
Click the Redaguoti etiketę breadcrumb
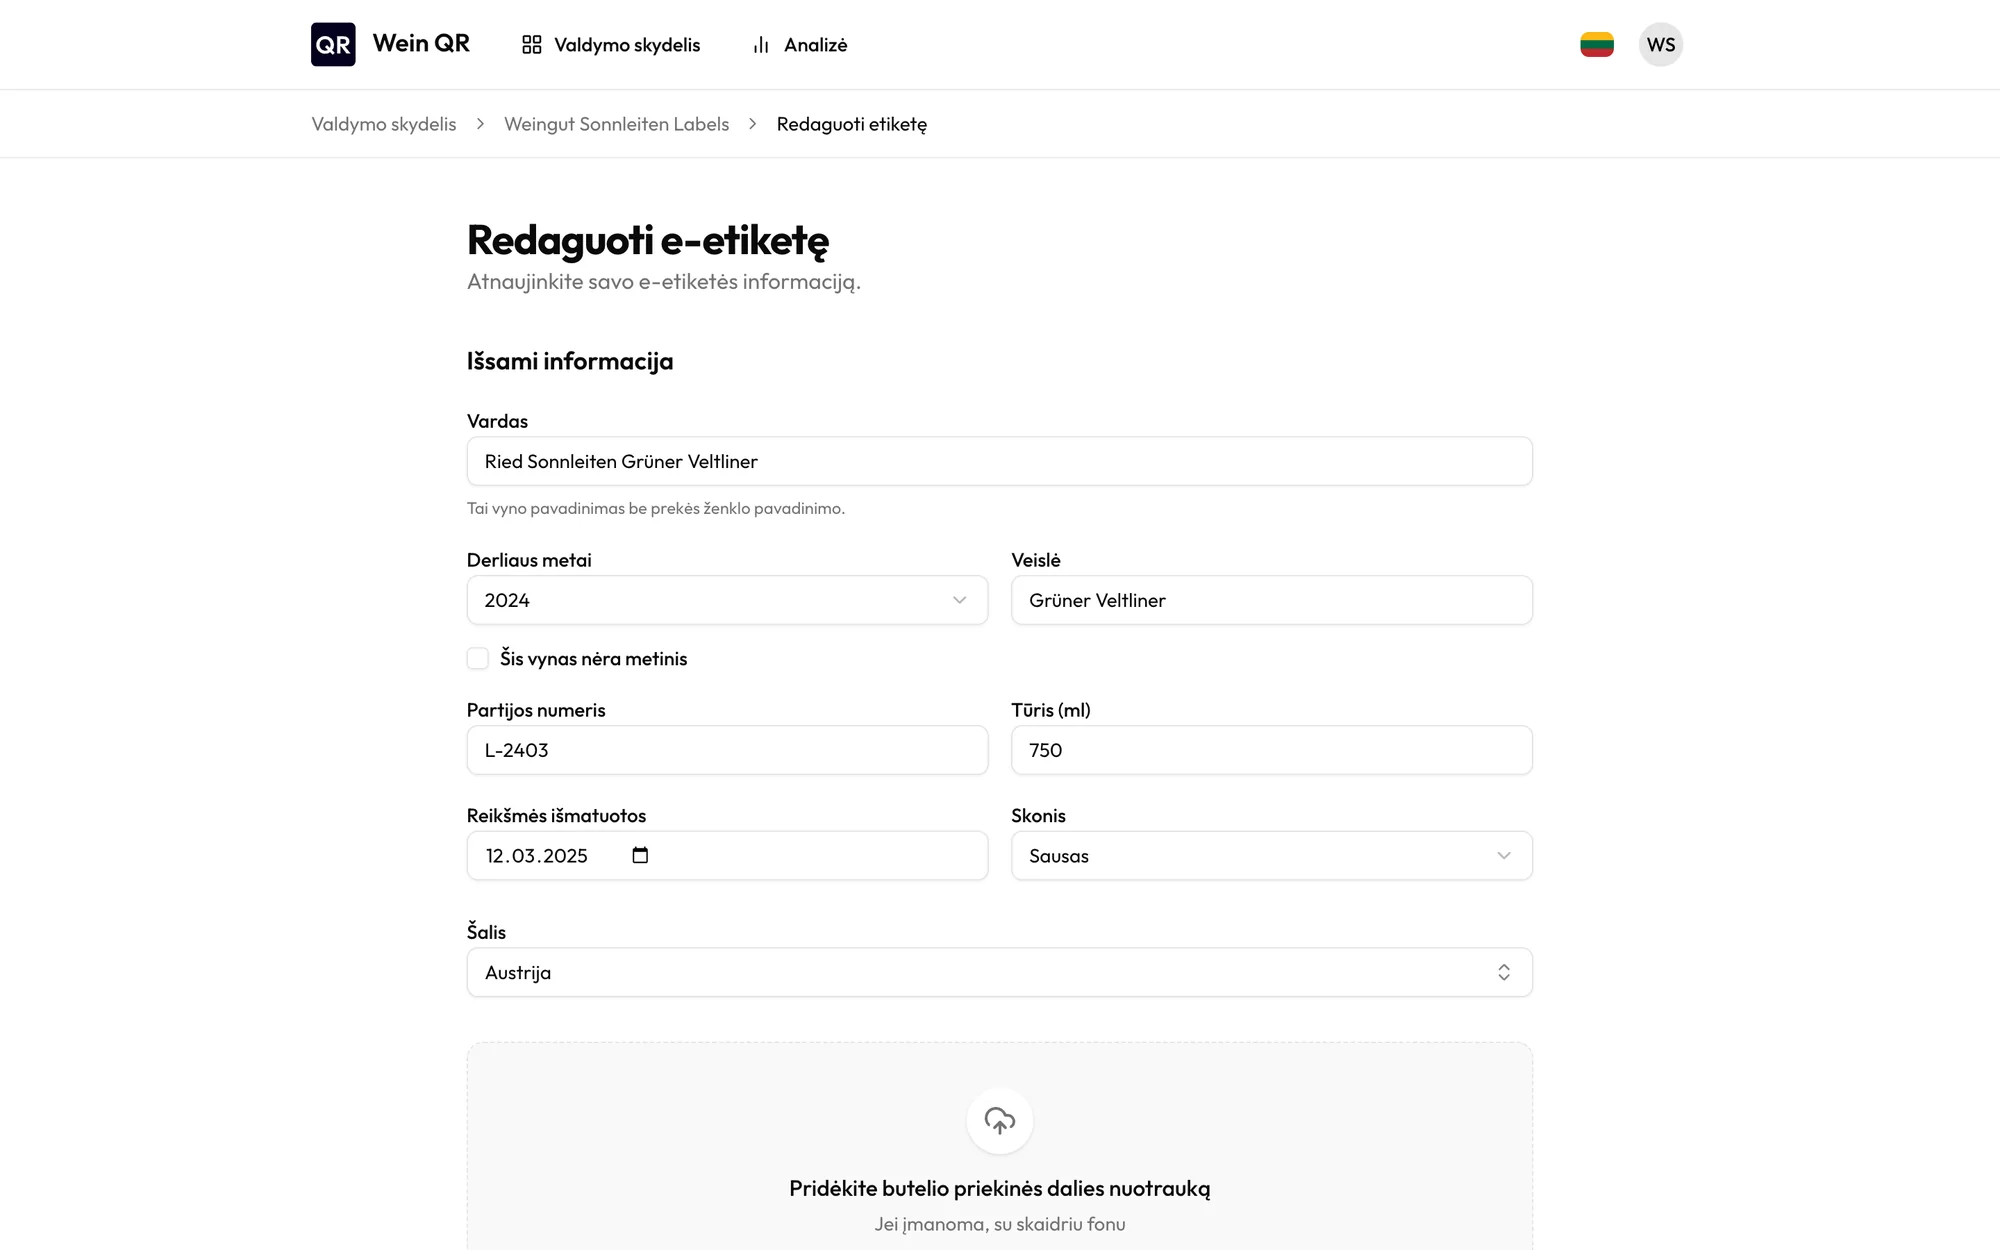point(852,124)
